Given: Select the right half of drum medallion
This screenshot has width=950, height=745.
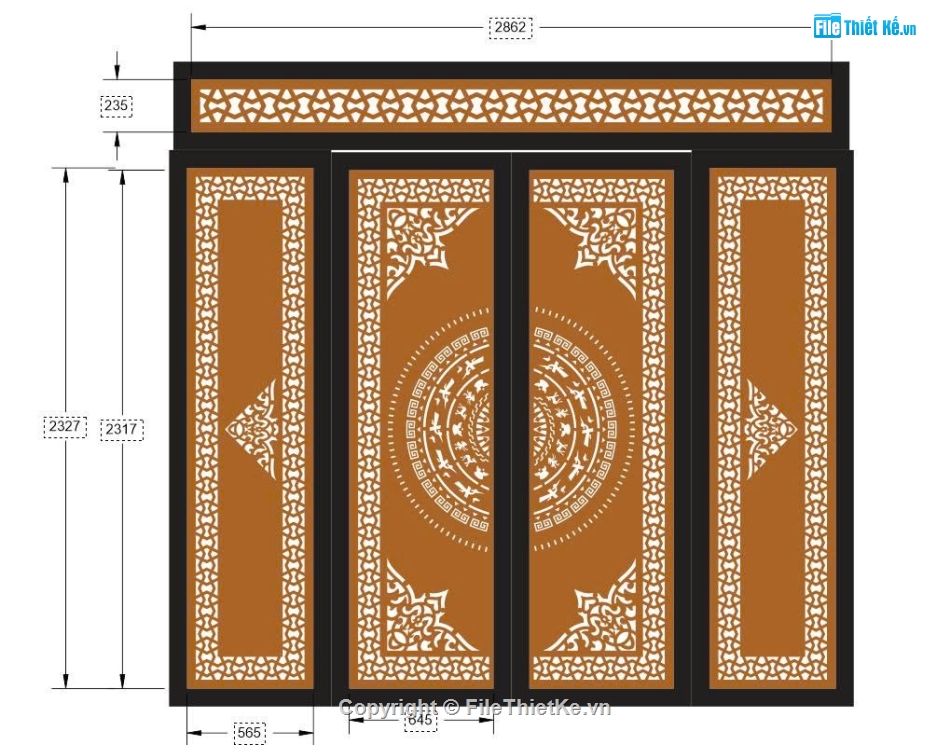Looking at the screenshot, I should click(575, 430).
